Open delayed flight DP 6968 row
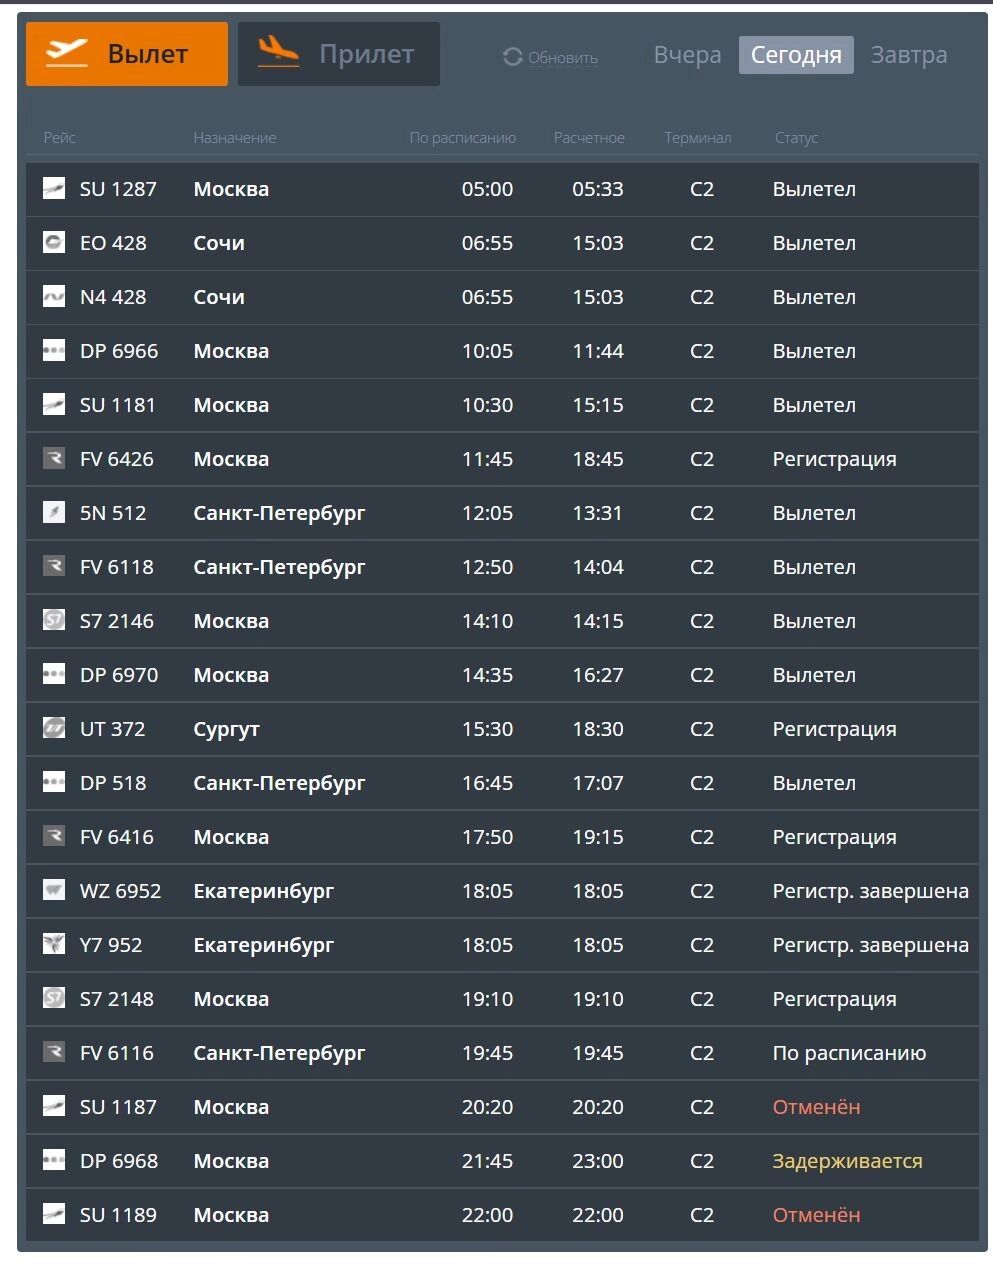The image size is (993, 1265). [502, 1161]
